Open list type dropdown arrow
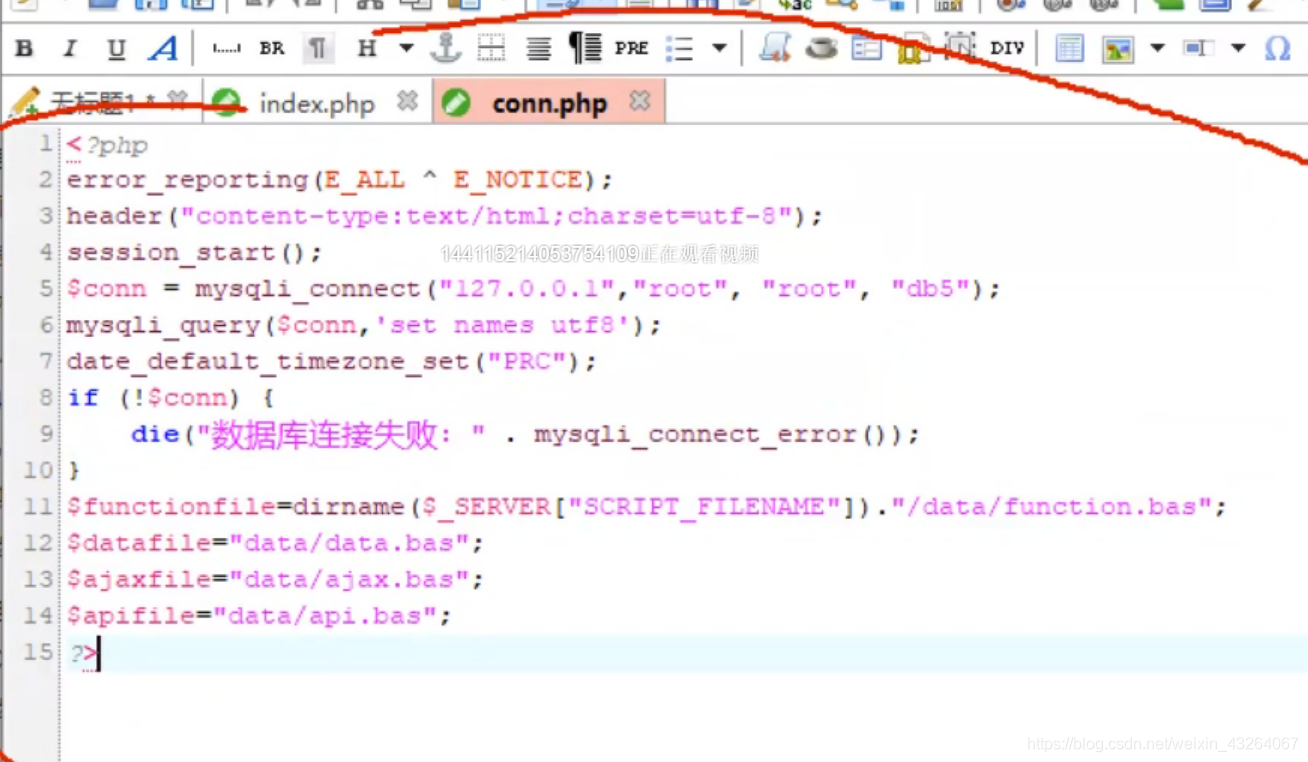This screenshot has width=1308, height=762. coord(719,48)
